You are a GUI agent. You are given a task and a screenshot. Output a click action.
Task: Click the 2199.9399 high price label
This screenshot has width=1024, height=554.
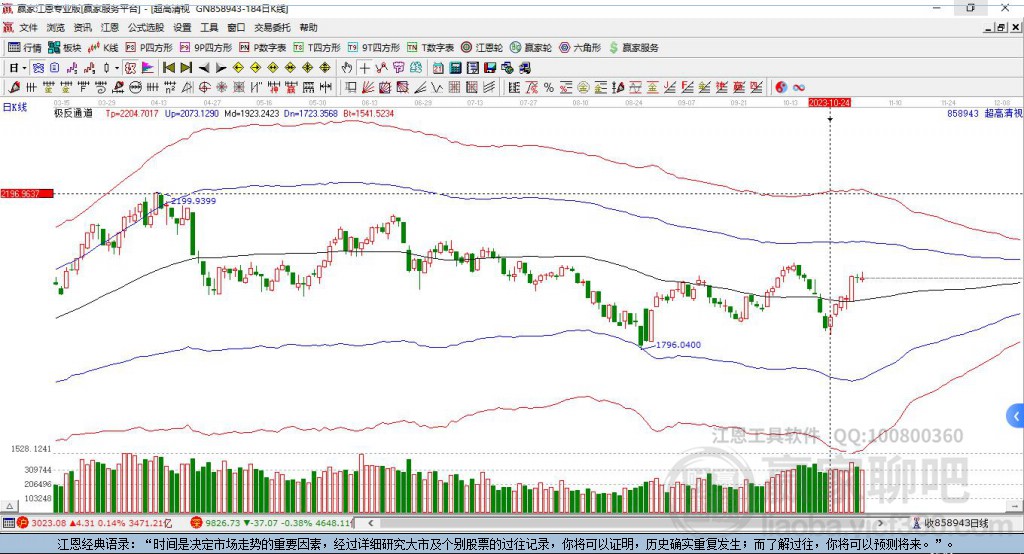(193, 201)
